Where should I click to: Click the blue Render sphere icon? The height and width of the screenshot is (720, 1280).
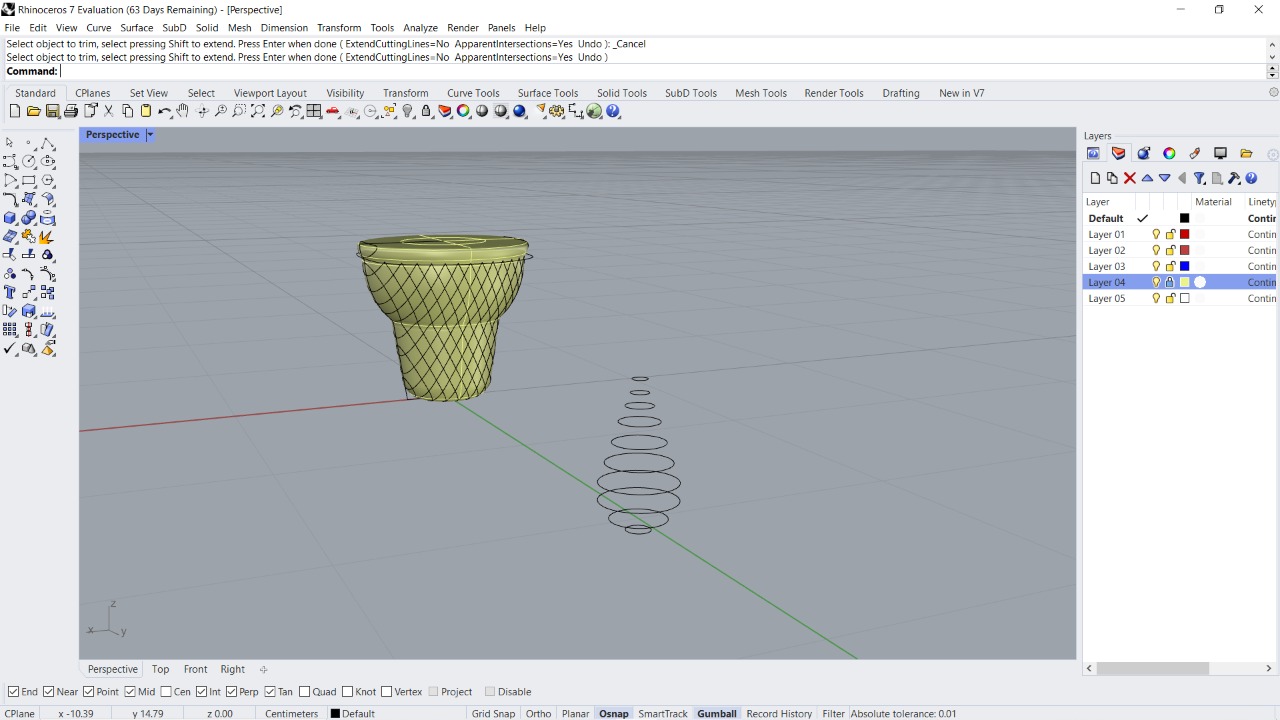pos(520,111)
